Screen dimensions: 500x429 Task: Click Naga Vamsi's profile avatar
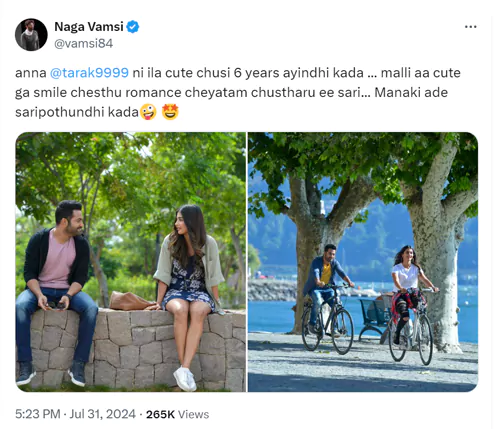31,35
